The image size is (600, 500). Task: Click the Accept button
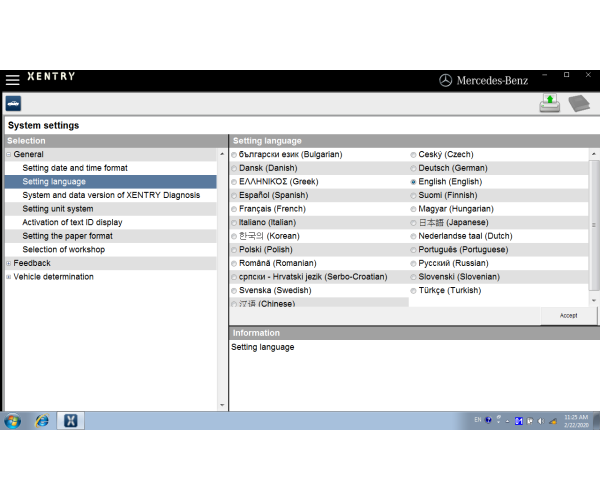point(569,316)
